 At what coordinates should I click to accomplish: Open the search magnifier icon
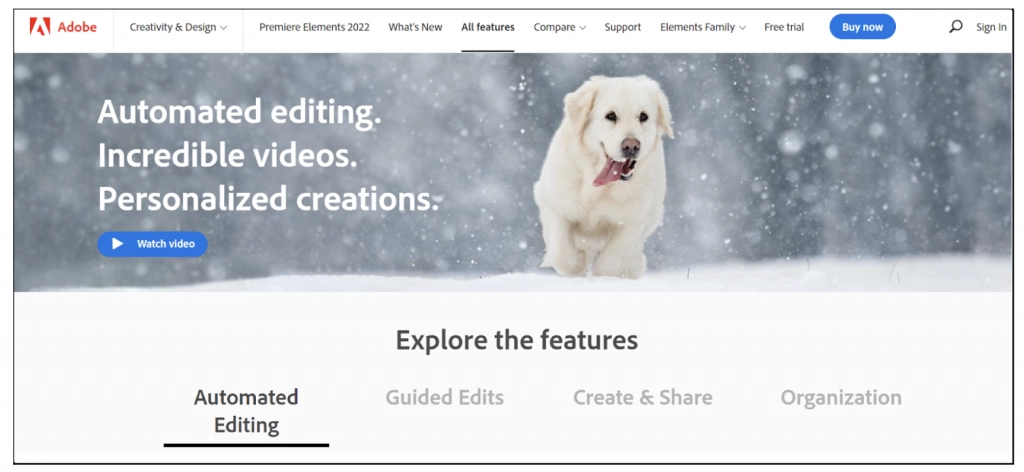tap(955, 27)
